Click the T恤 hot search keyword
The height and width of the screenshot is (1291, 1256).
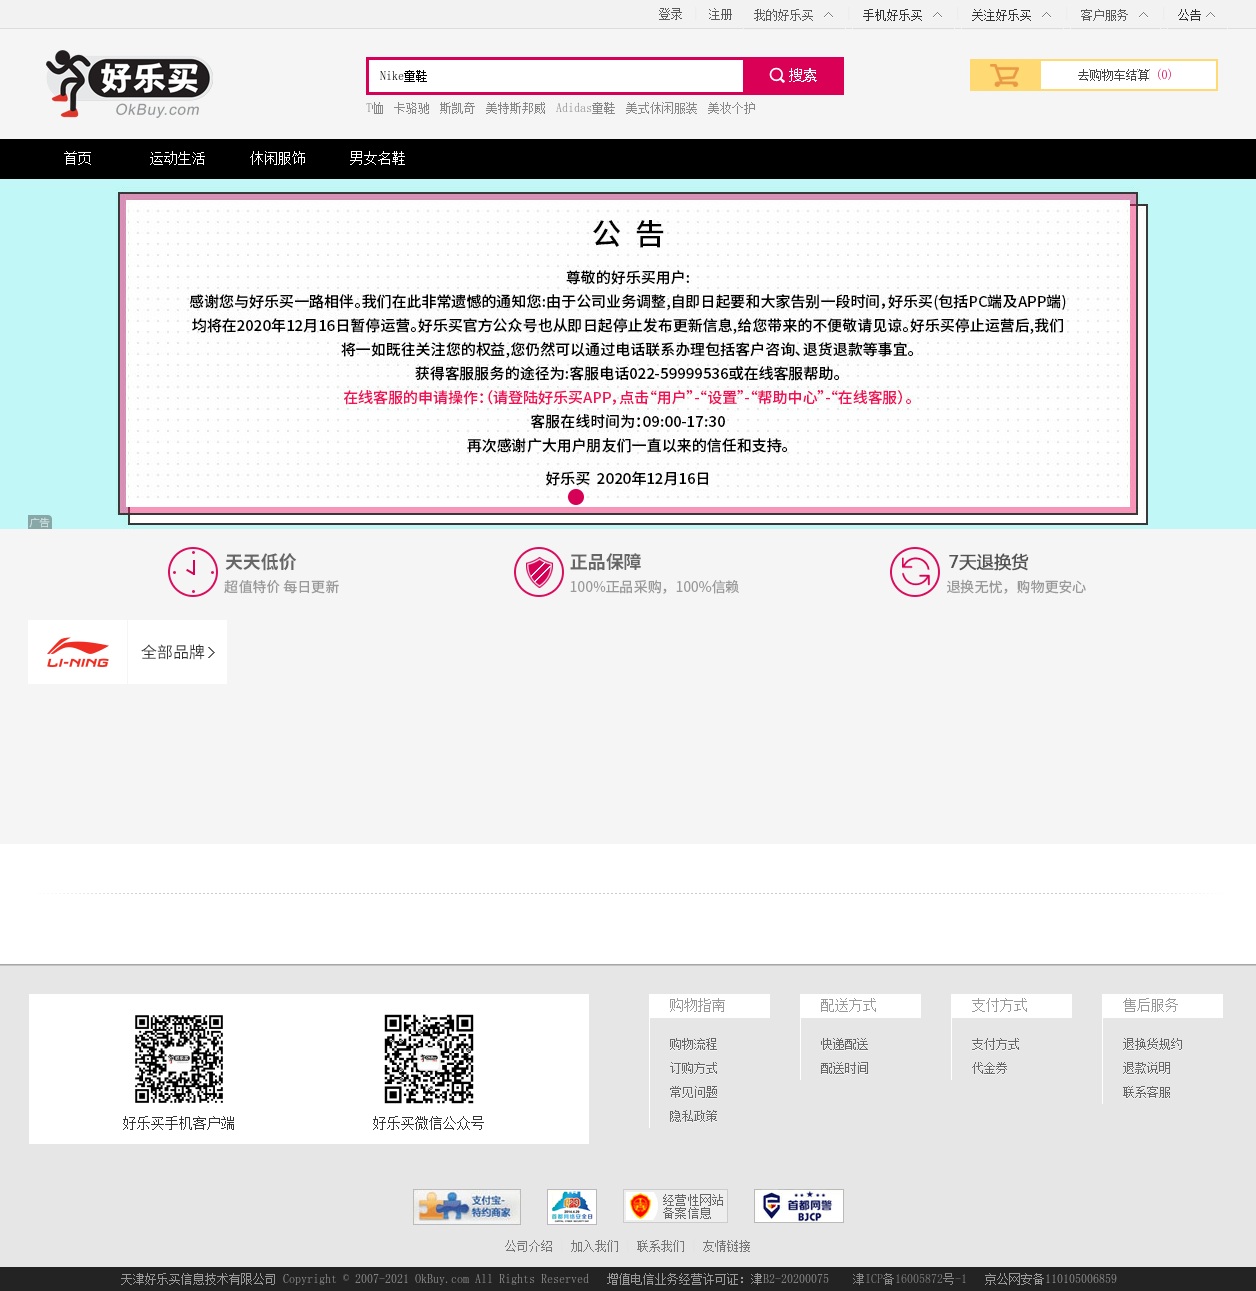[x=375, y=108]
